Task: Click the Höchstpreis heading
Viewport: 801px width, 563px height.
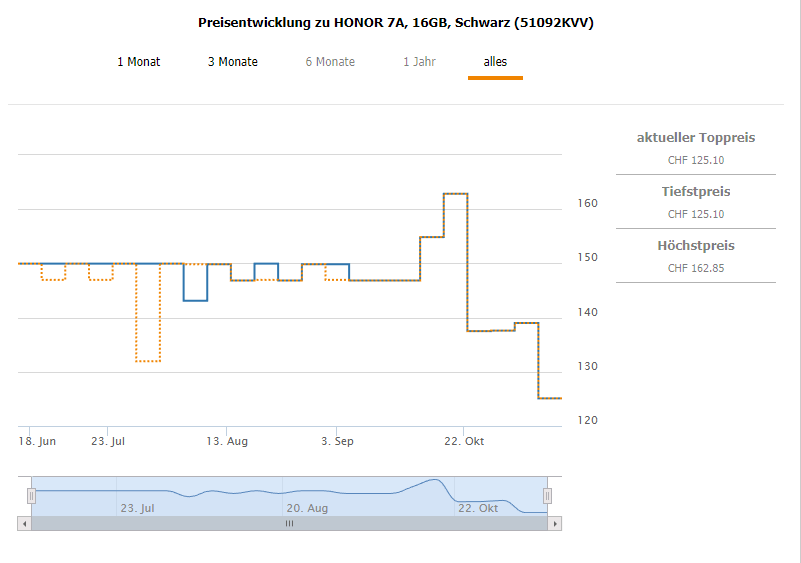Action: [x=696, y=246]
